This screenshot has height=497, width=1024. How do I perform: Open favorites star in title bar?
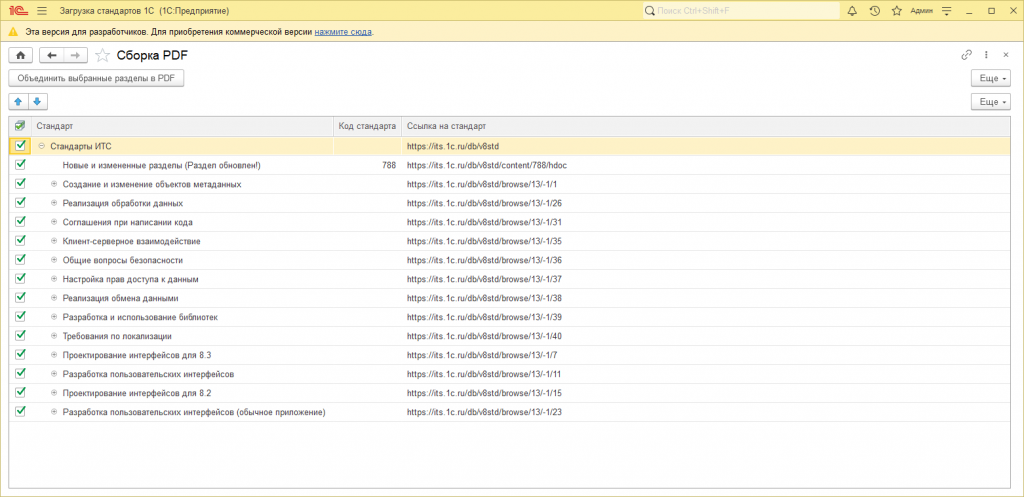point(897,11)
